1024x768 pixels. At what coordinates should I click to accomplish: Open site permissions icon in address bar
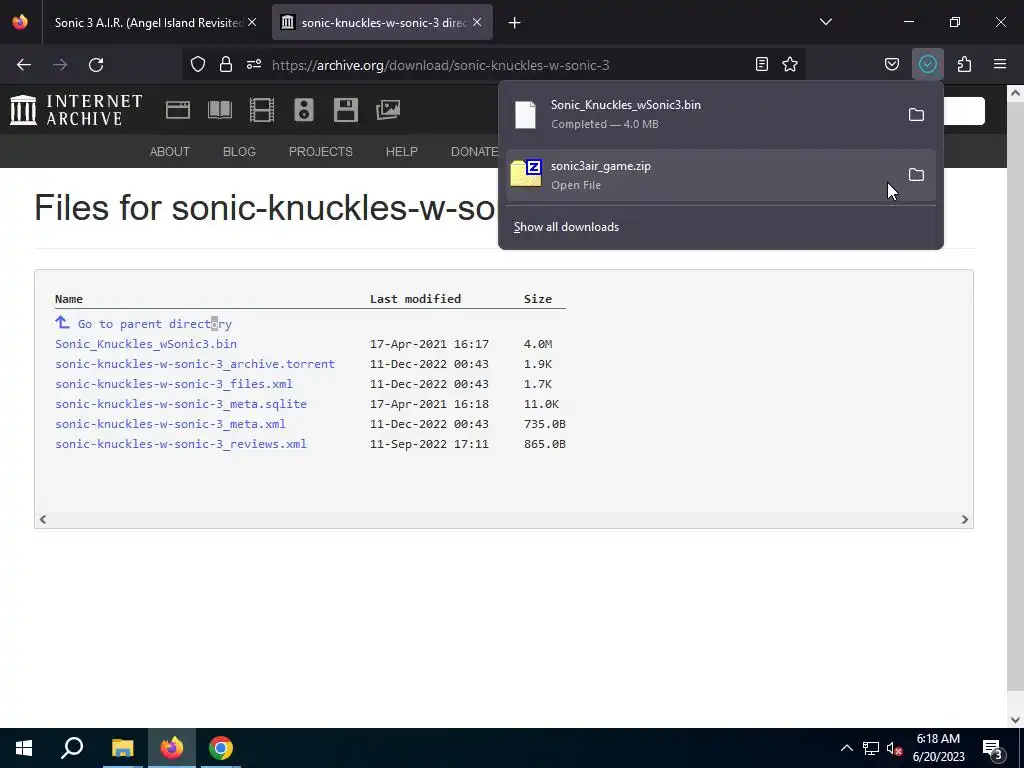pyautogui.click(x=254, y=64)
